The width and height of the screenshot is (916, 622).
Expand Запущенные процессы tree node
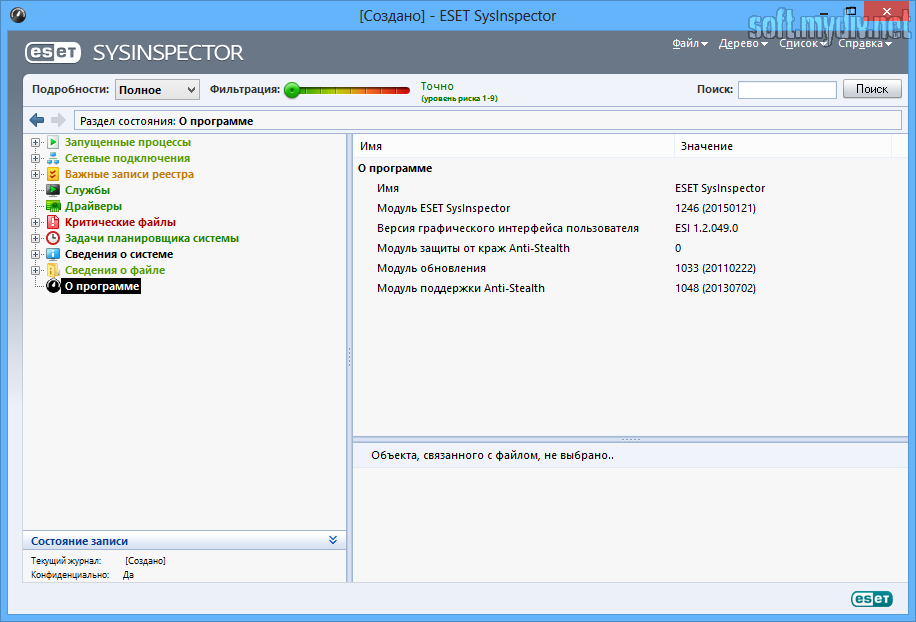[36, 143]
